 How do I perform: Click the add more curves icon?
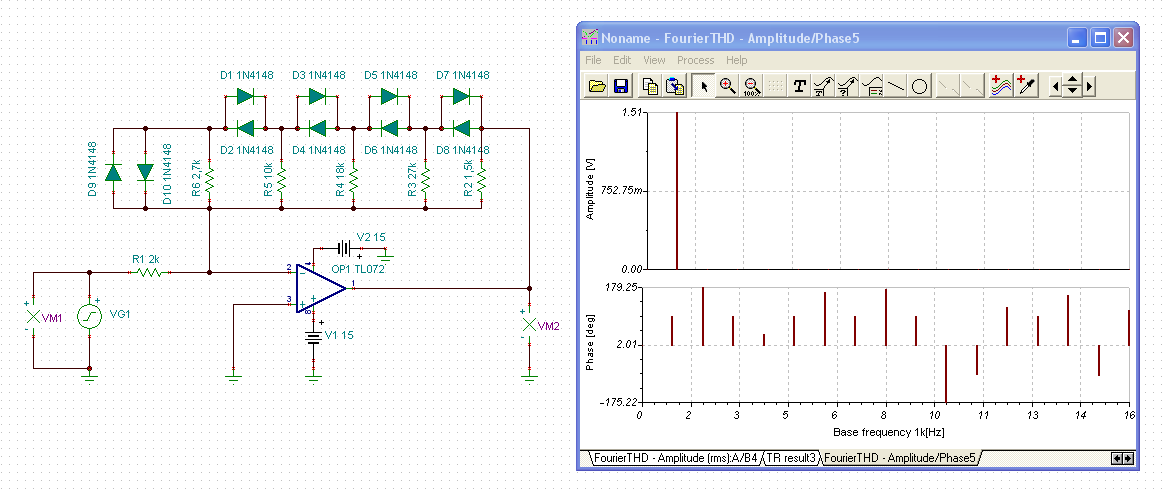1002,87
